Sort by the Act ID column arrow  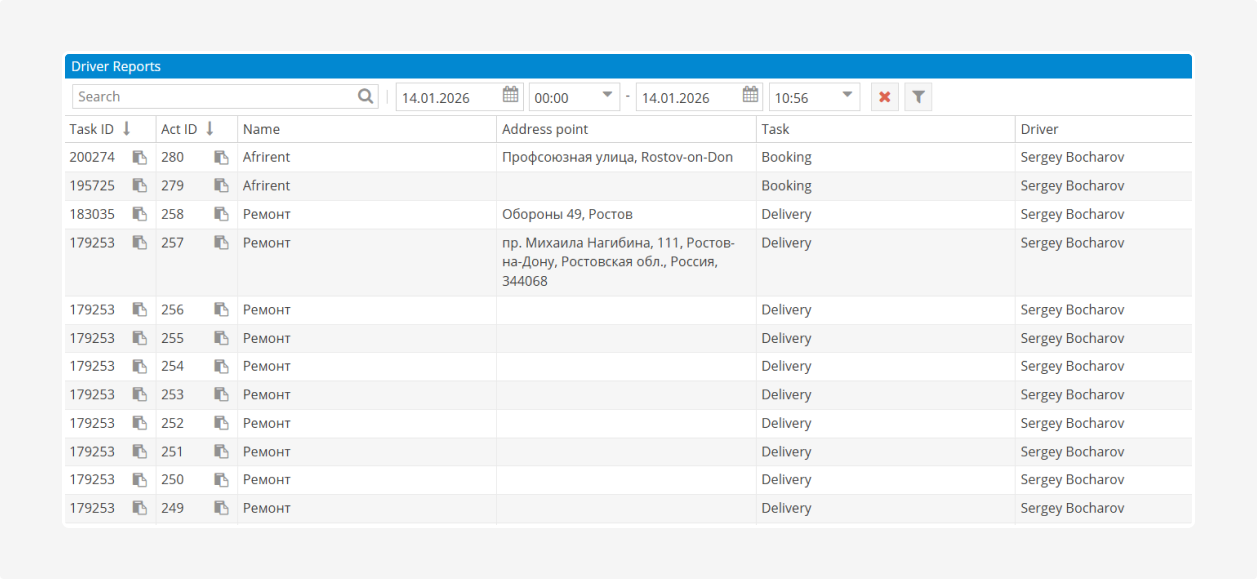coord(210,129)
